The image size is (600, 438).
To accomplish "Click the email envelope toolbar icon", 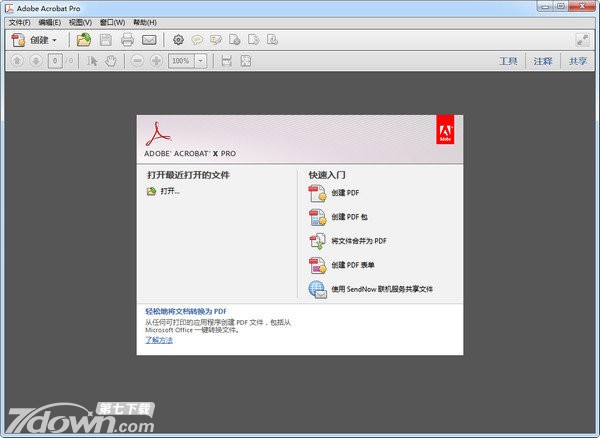I will (149, 40).
